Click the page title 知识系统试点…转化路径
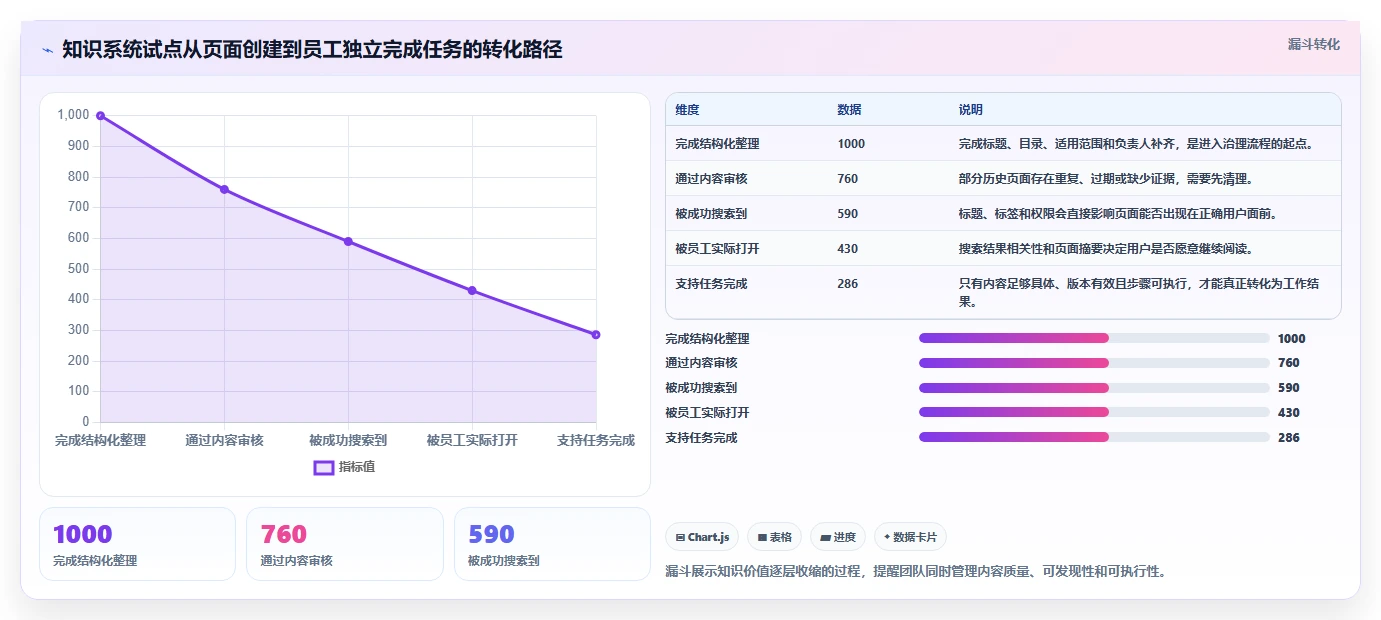This screenshot has height=620, width=1381. click(312, 50)
